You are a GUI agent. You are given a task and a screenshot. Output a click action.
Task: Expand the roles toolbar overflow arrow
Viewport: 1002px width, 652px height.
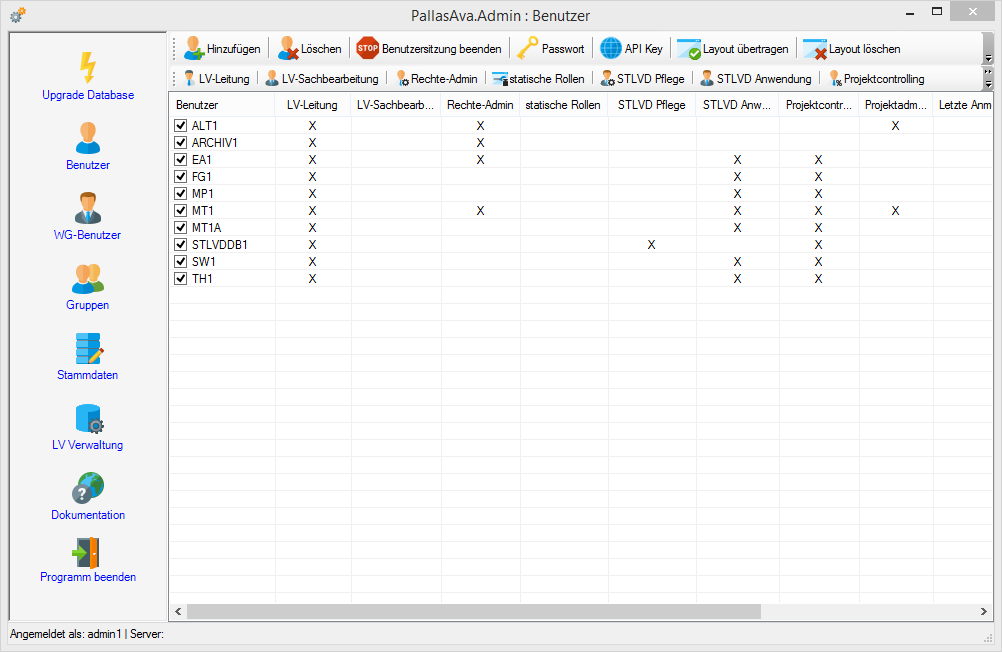point(988,84)
